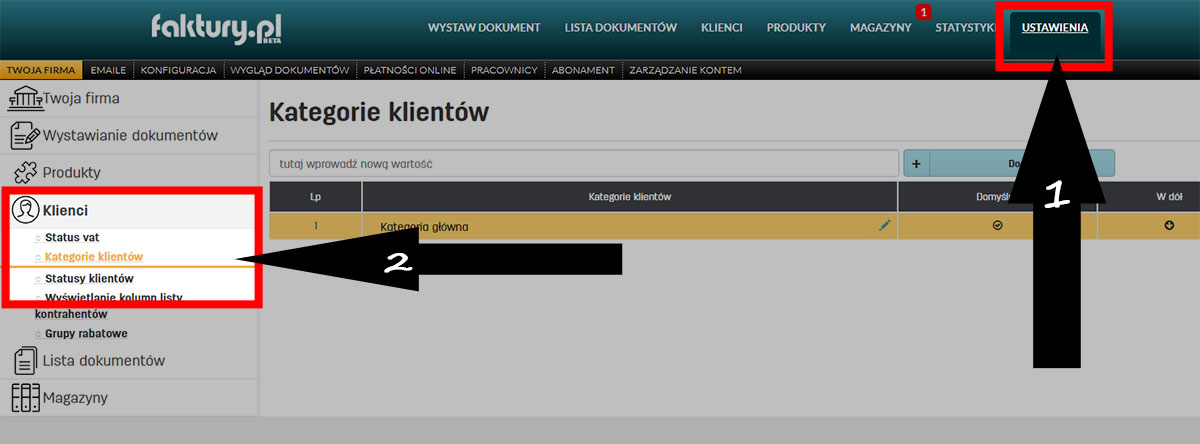
Task: Select the Kategoria główna row text
Action: coord(424,227)
